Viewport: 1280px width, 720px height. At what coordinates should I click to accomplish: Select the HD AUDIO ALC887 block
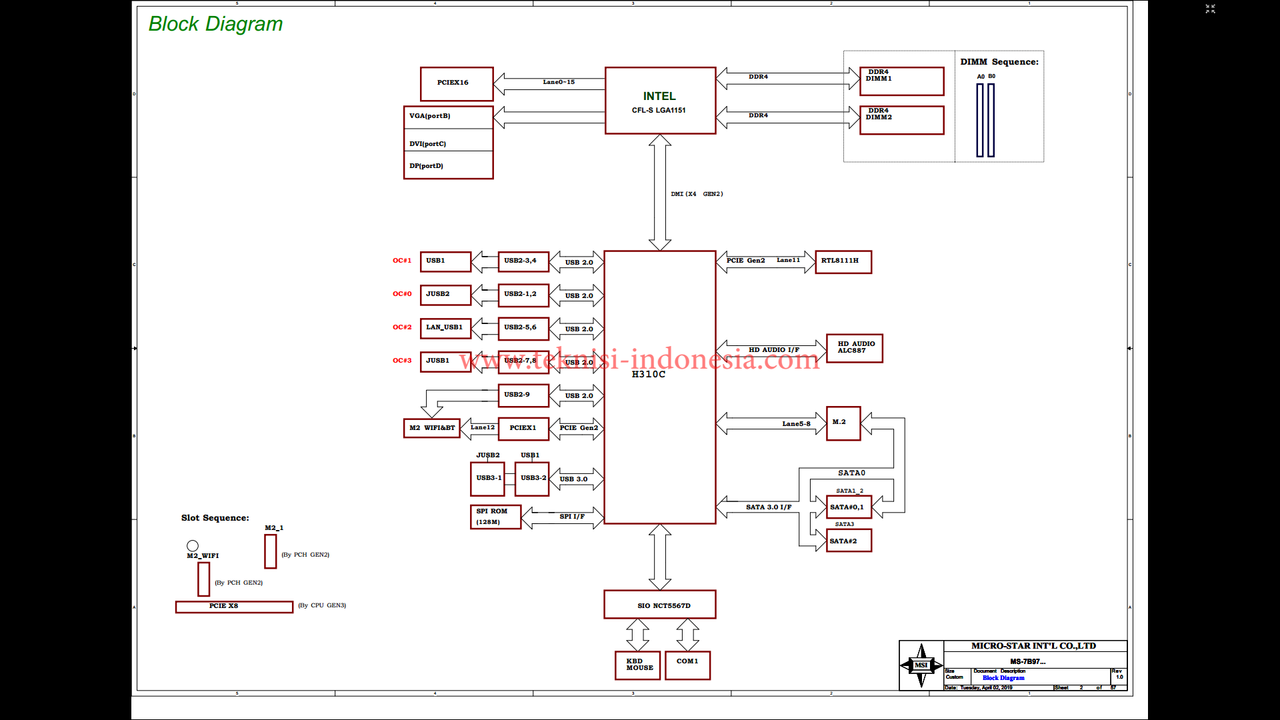(854, 348)
